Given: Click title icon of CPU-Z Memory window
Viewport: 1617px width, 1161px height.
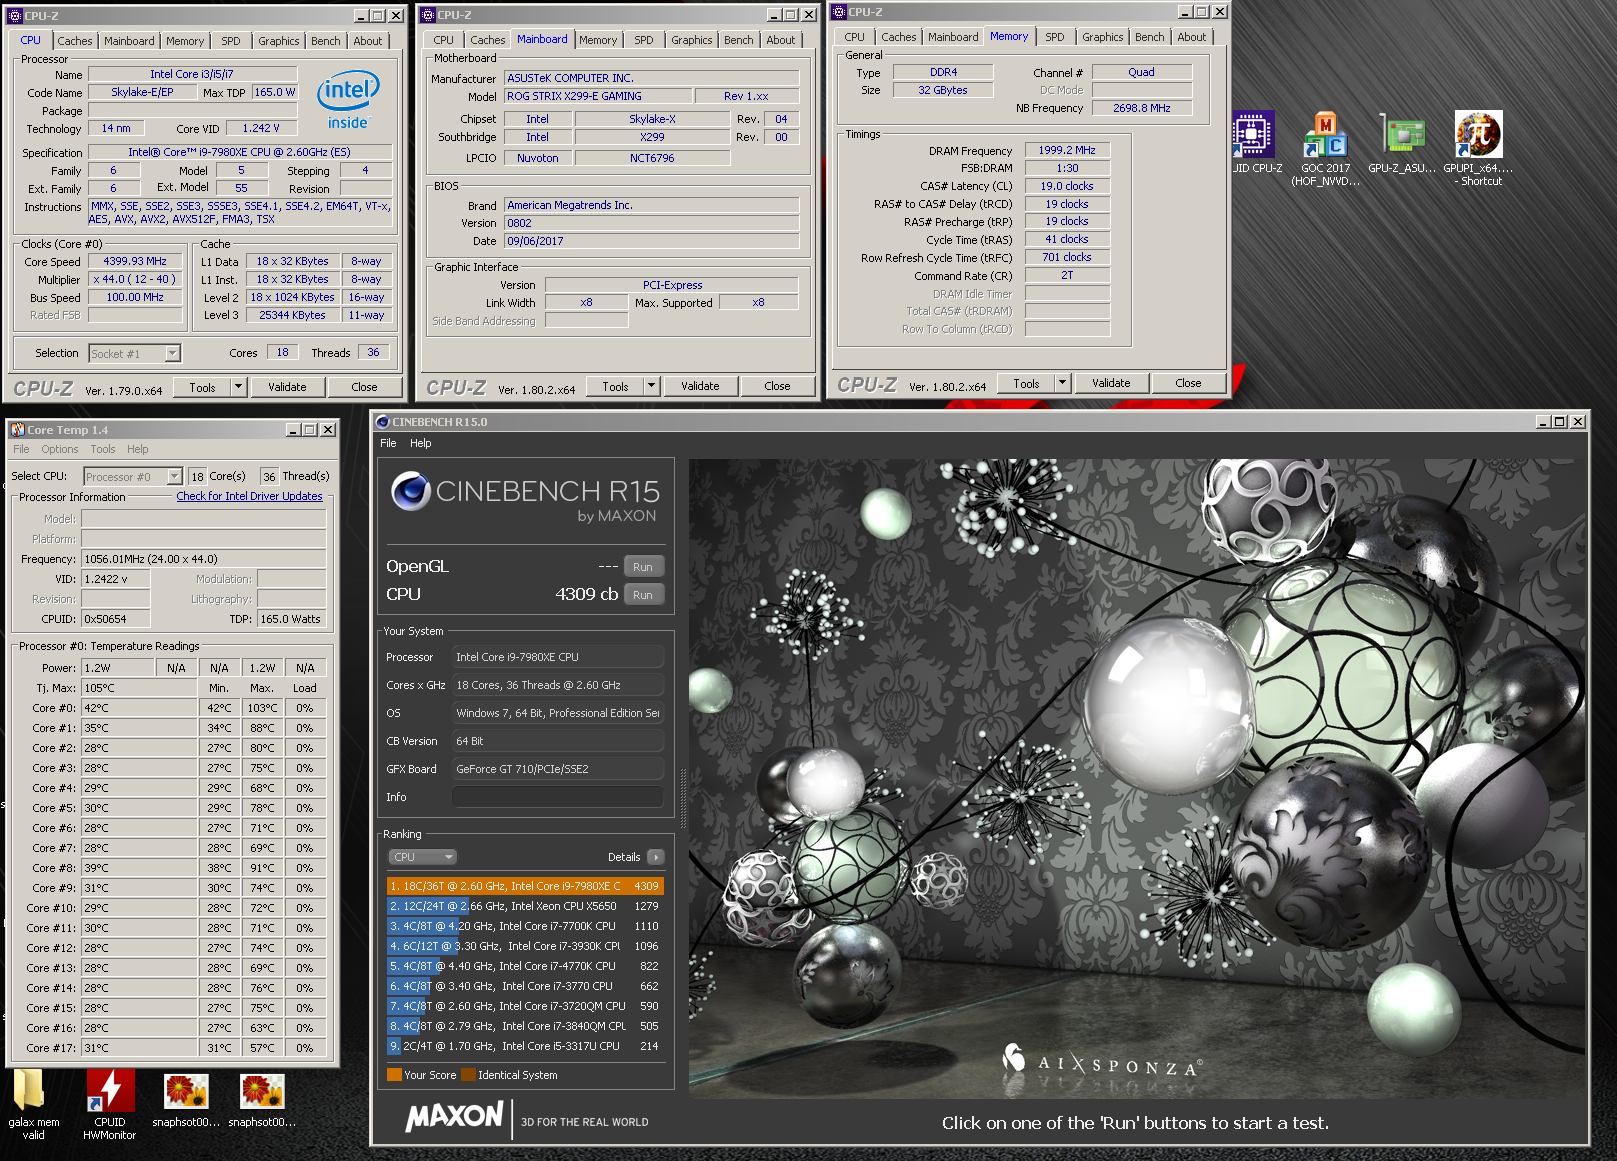Looking at the screenshot, I should (839, 12).
